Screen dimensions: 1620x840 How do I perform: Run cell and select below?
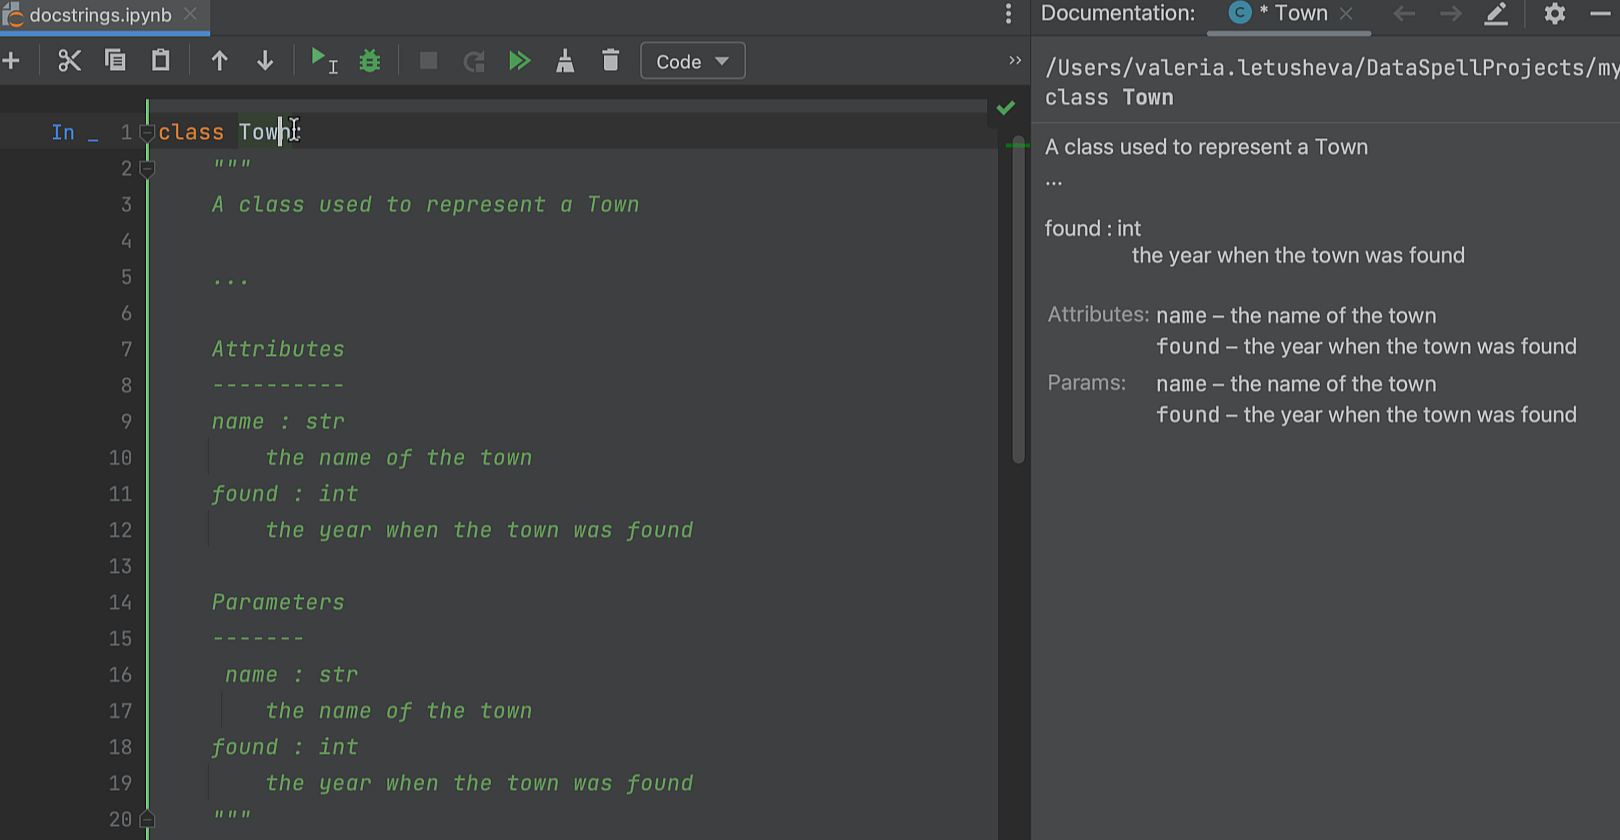pos(323,61)
